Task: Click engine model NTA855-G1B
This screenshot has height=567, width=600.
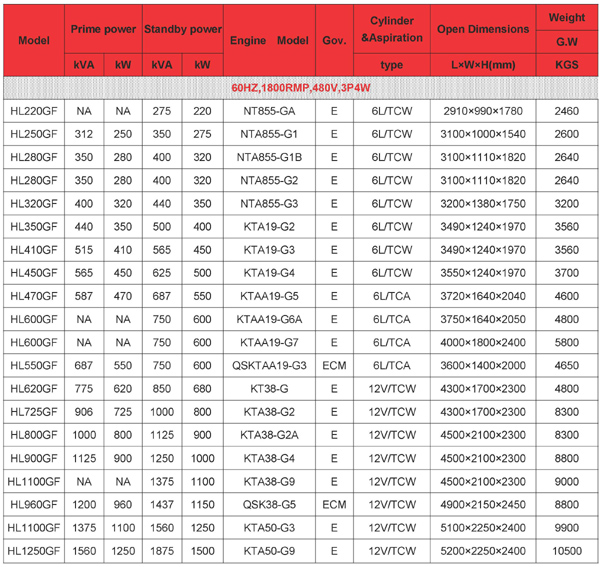Action: pos(269,157)
